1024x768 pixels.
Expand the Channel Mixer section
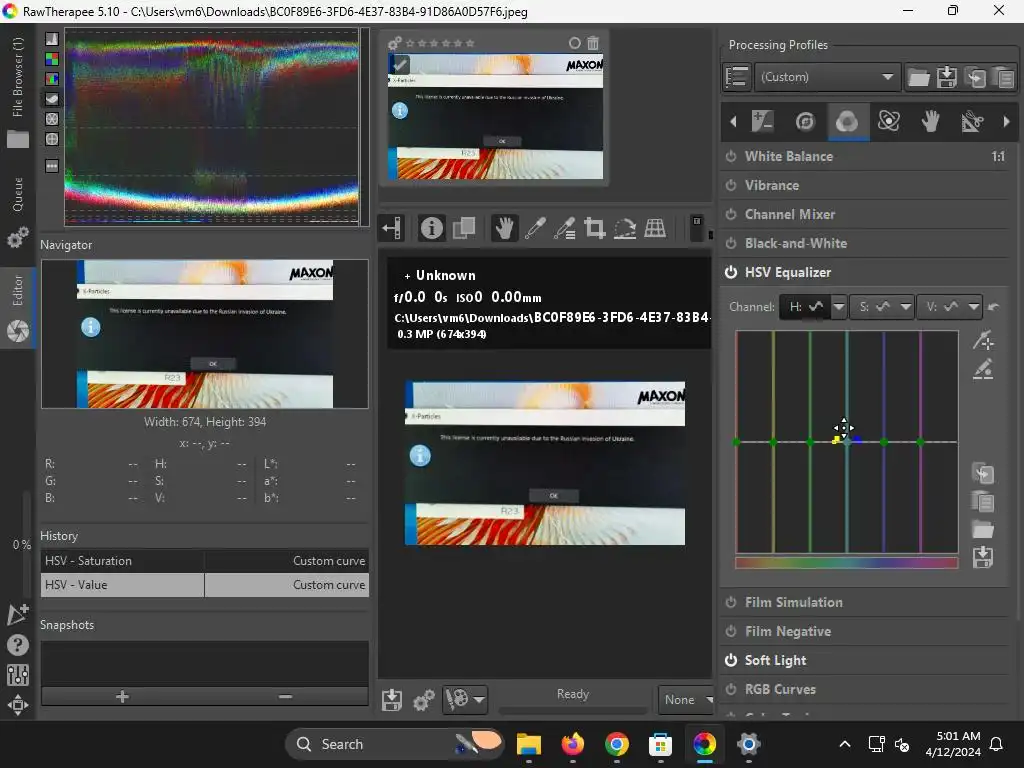point(790,214)
